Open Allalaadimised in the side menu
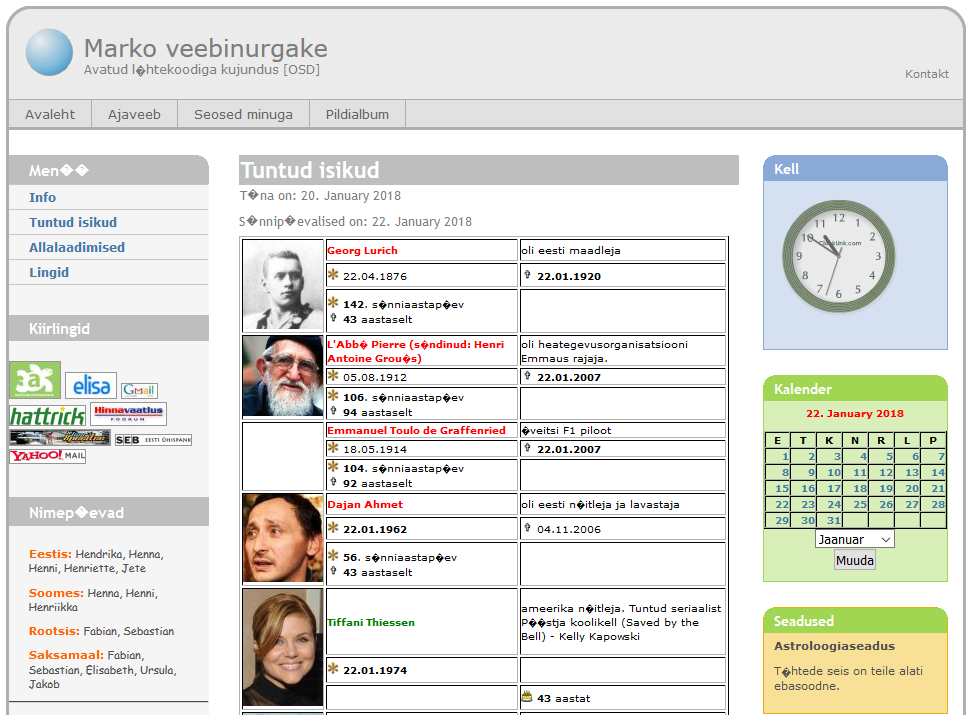This screenshot has height=715, width=974. 77,247
